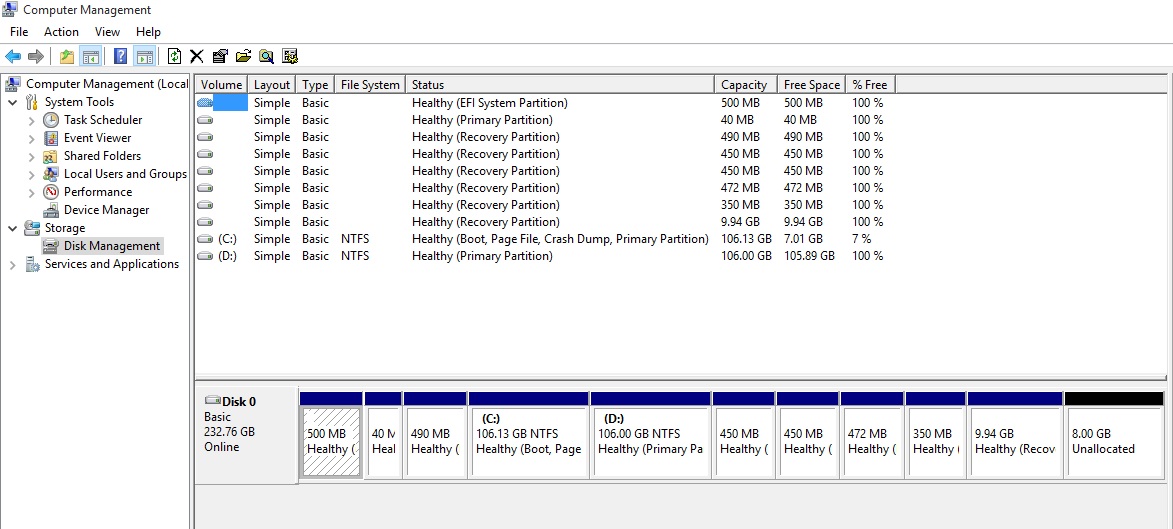The height and width of the screenshot is (529, 1173).
Task: Click the Delete X toolbar icon
Action: click(x=197, y=56)
